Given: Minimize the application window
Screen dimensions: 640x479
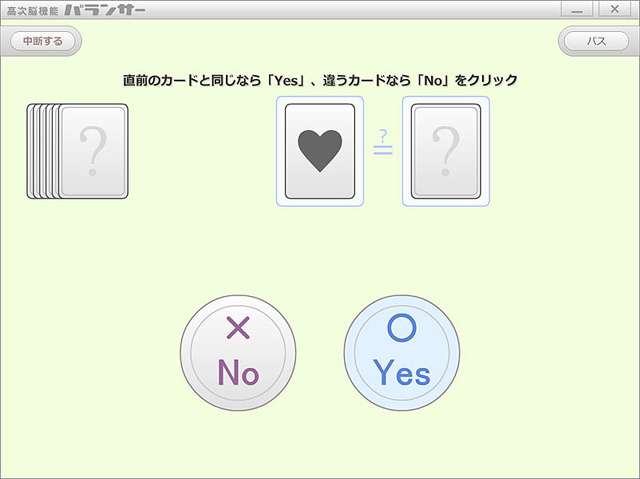Looking at the screenshot, I should (x=577, y=9).
